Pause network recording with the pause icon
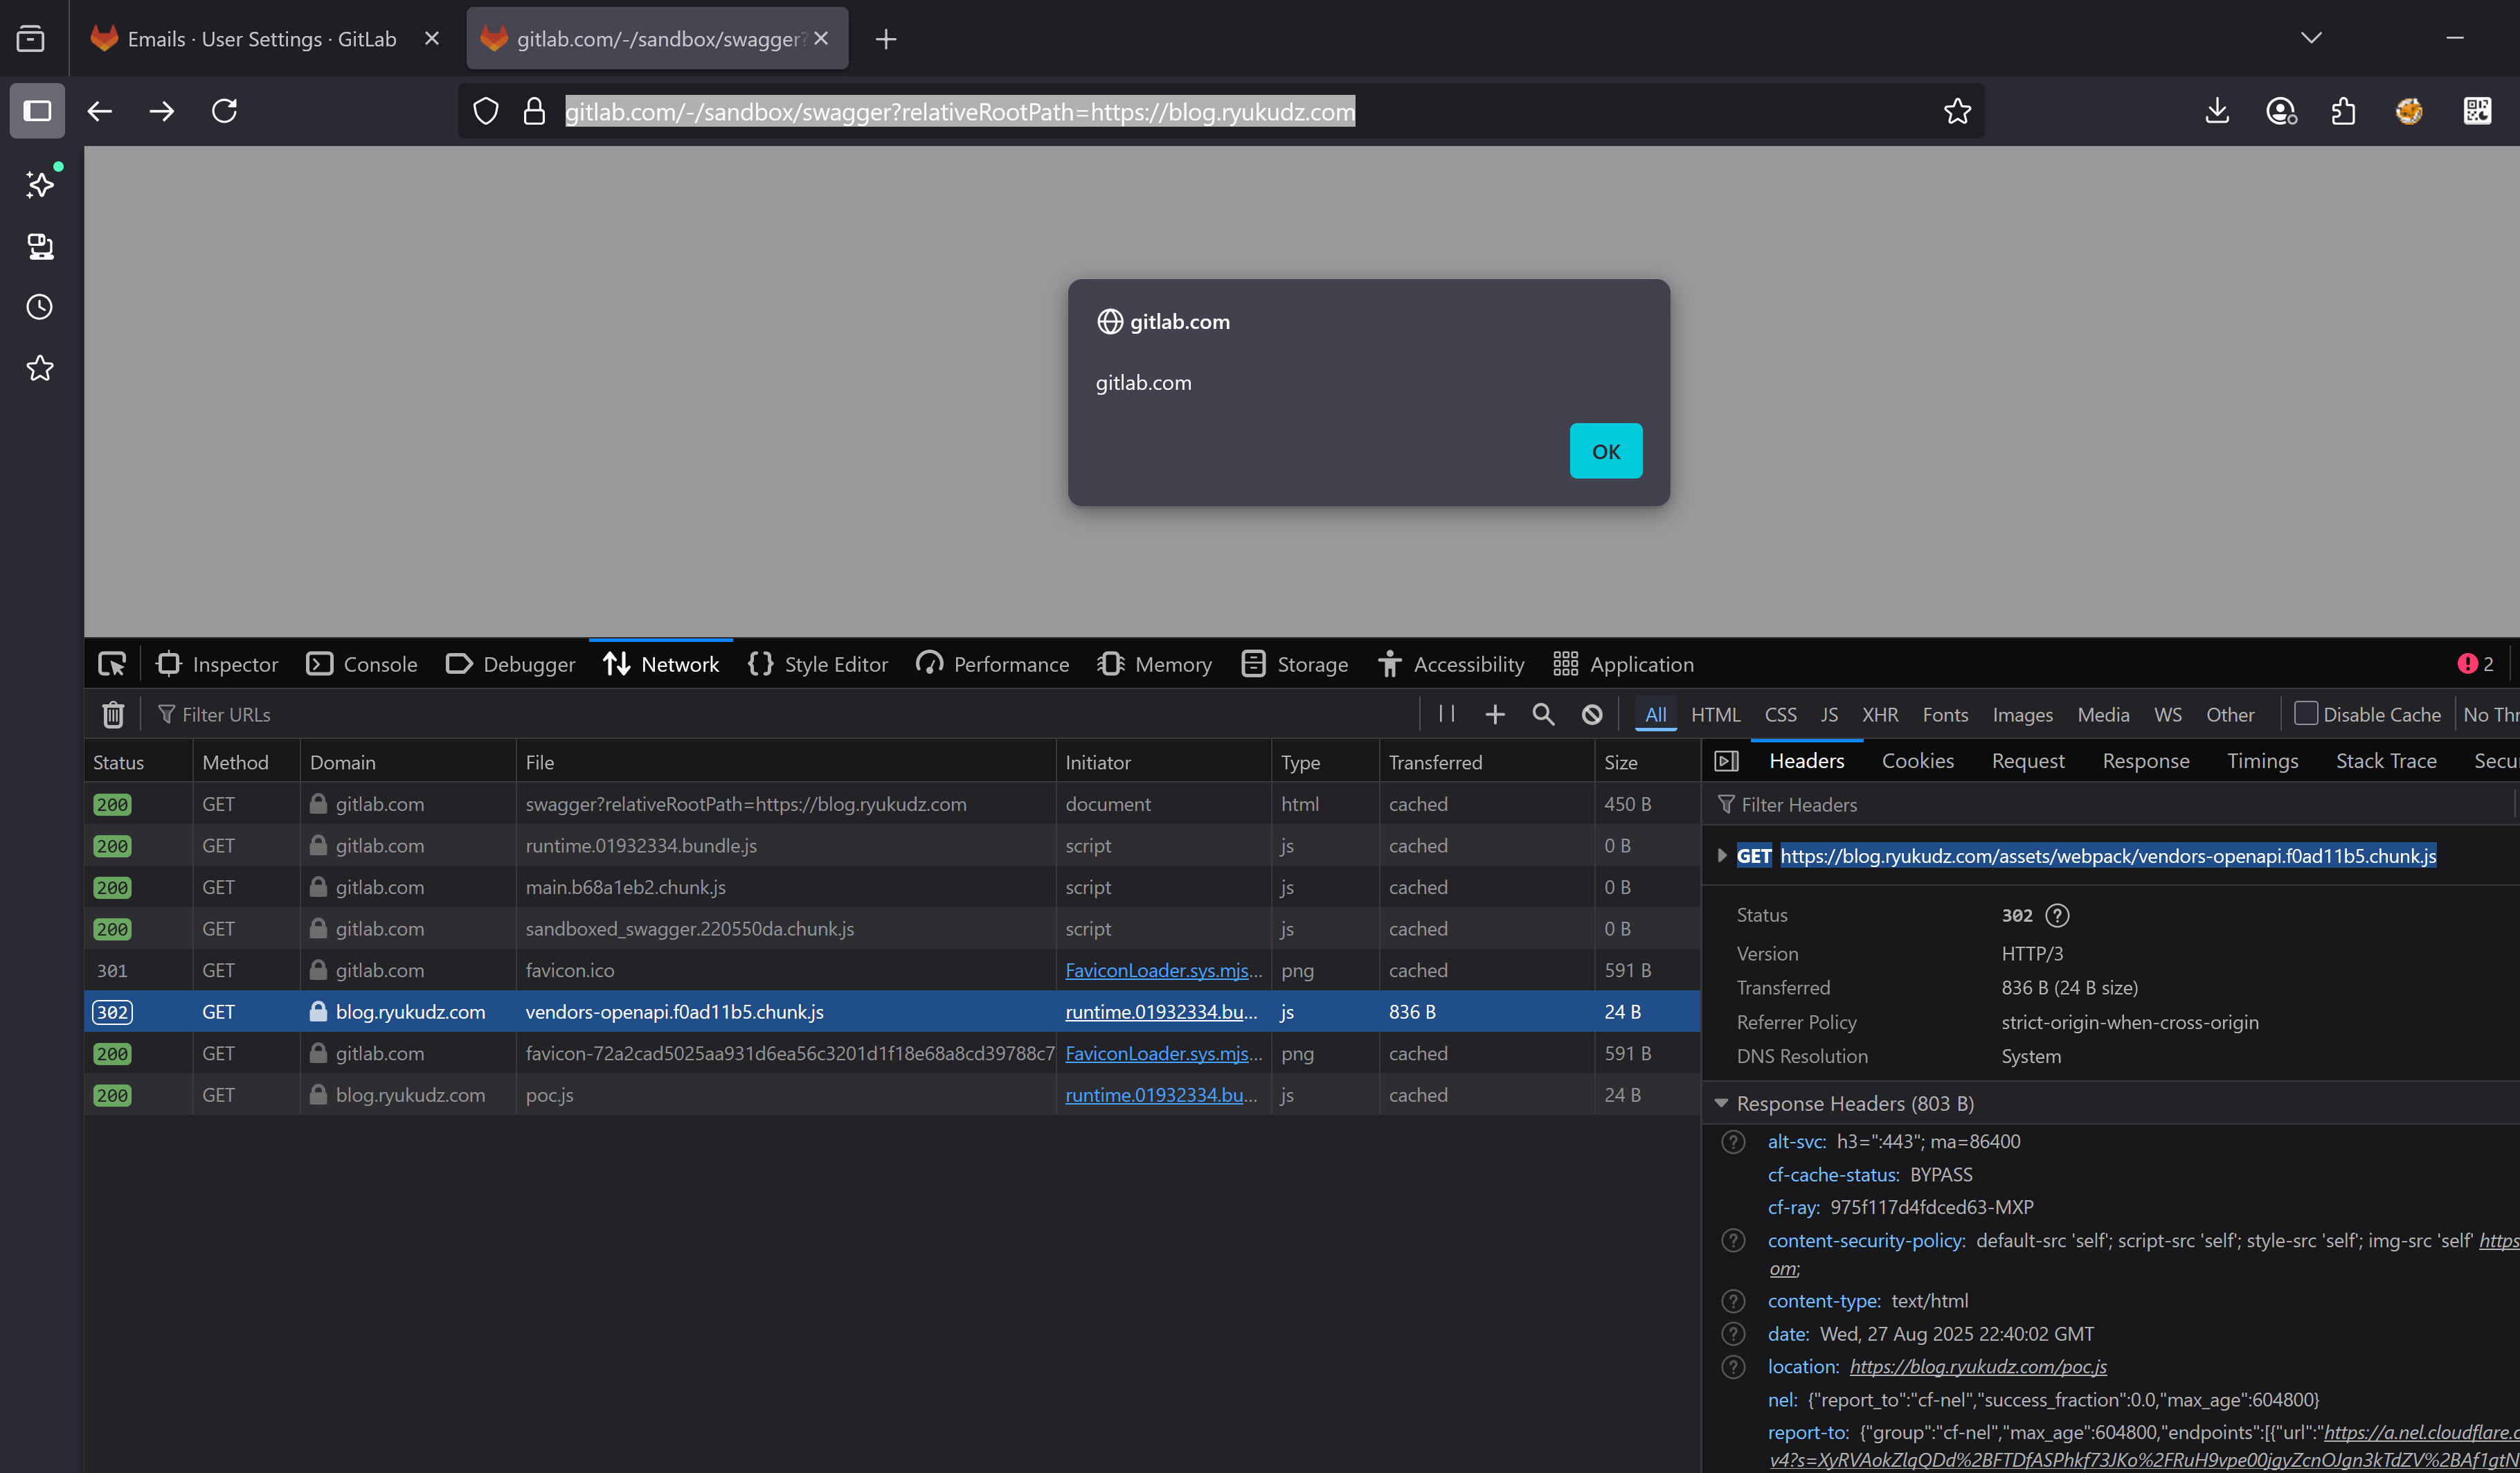 click(x=1446, y=714)
